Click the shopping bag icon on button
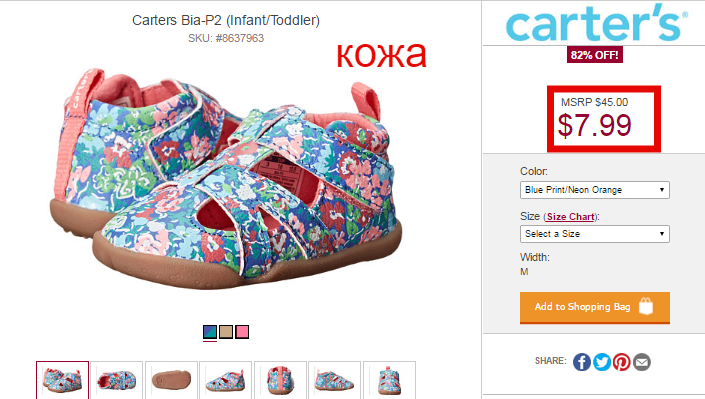Viewport: 705px width, 399px height. tap(646, 306)
